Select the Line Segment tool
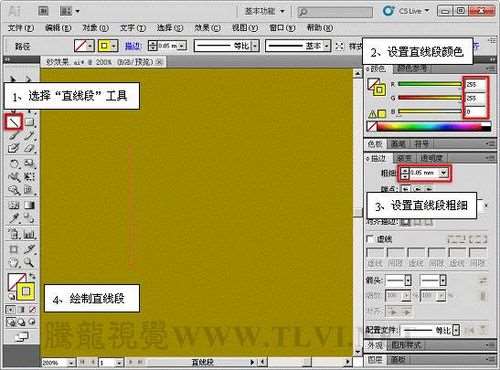This screenshot has width=500, height=370. click(14, 122)
